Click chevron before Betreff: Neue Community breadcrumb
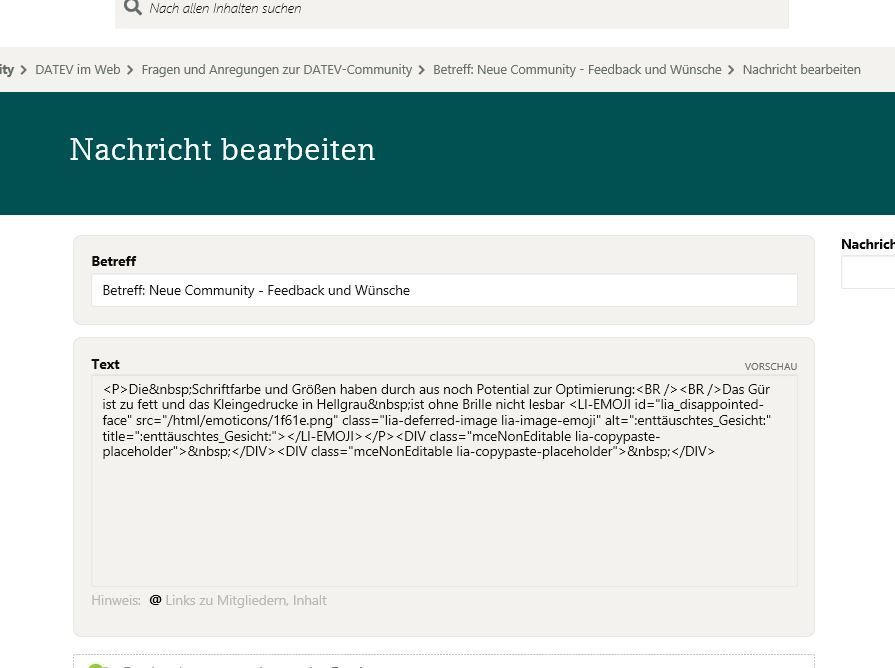Image resolution: width=895 pixels, height=668 pixels. point(422,70)
